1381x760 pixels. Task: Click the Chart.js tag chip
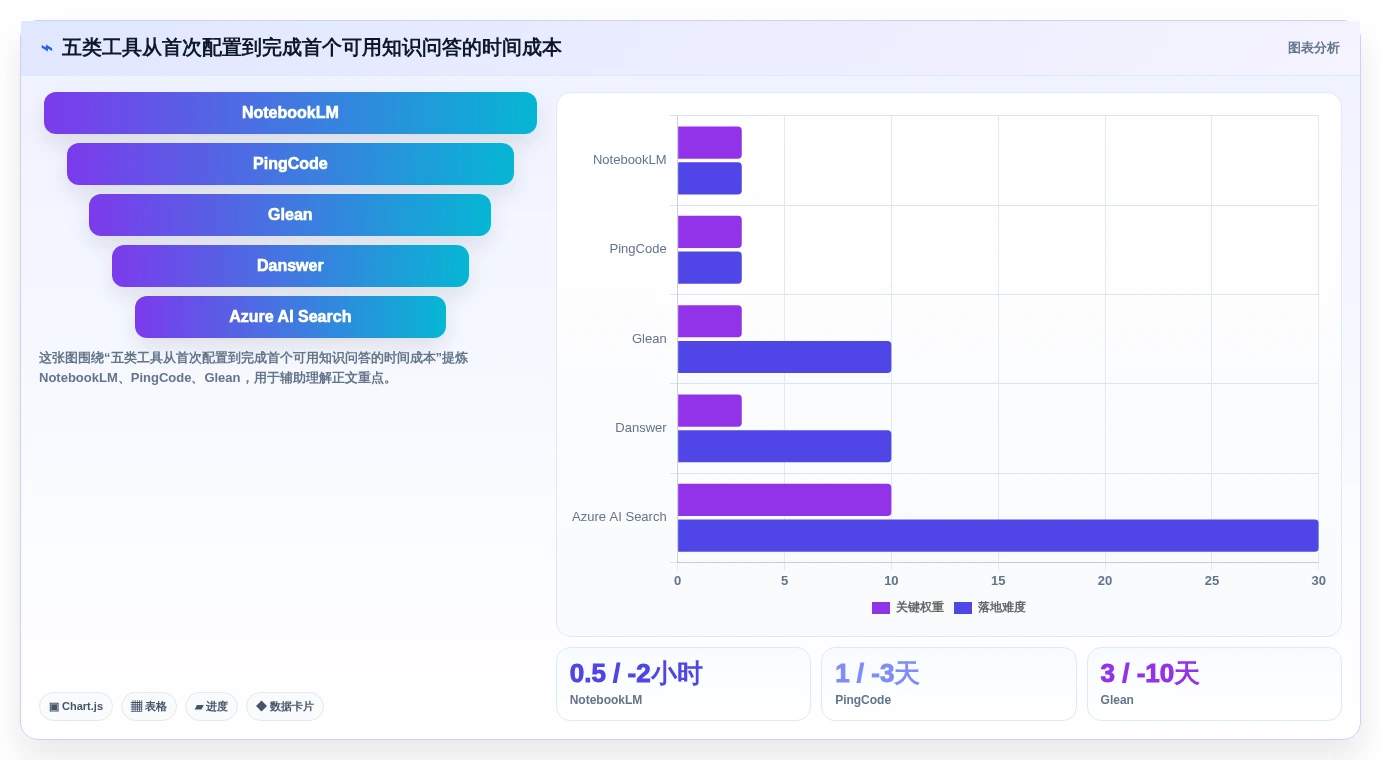pyautogui.click(x=76, y=706)
